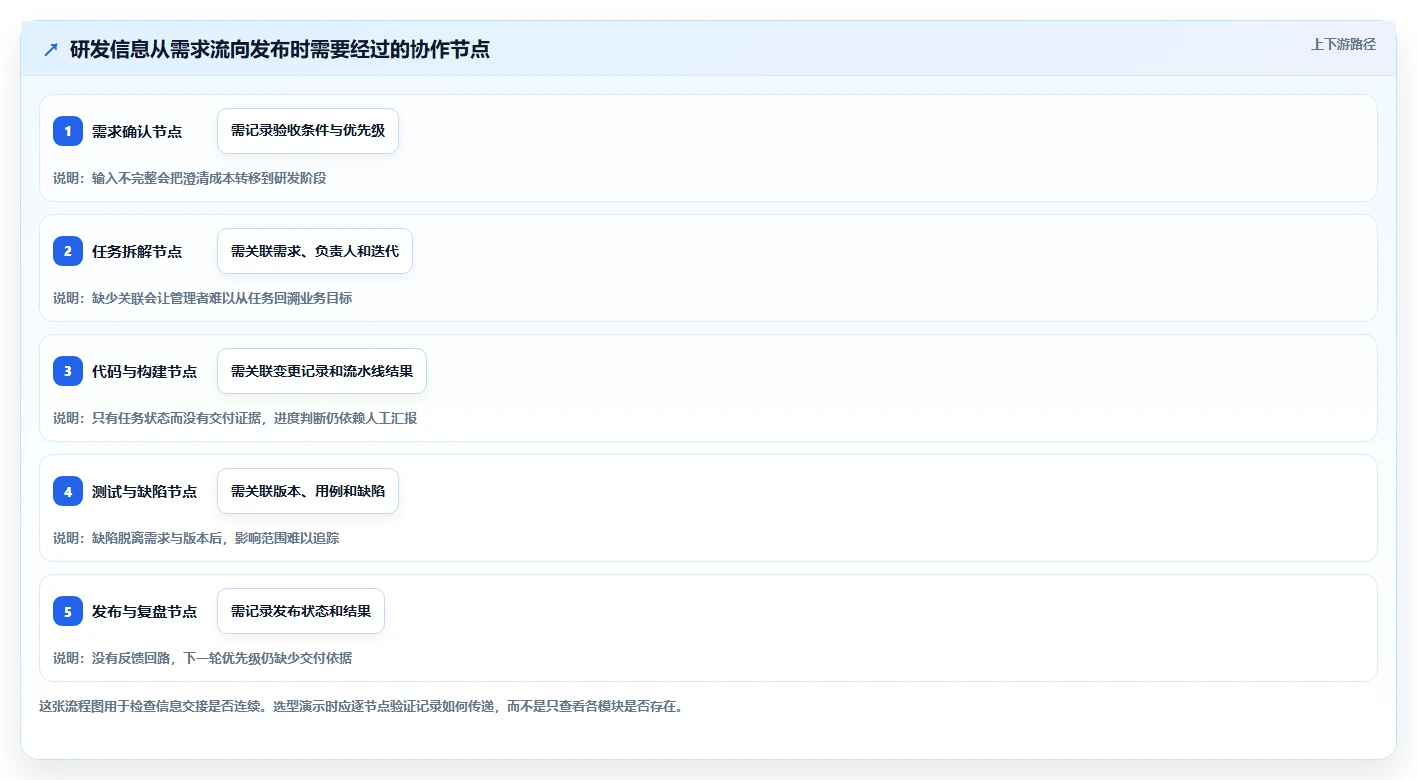Screen dimensions: 1417x780
Task: Click step number 4 badge
Action: [x=68, y=491]
